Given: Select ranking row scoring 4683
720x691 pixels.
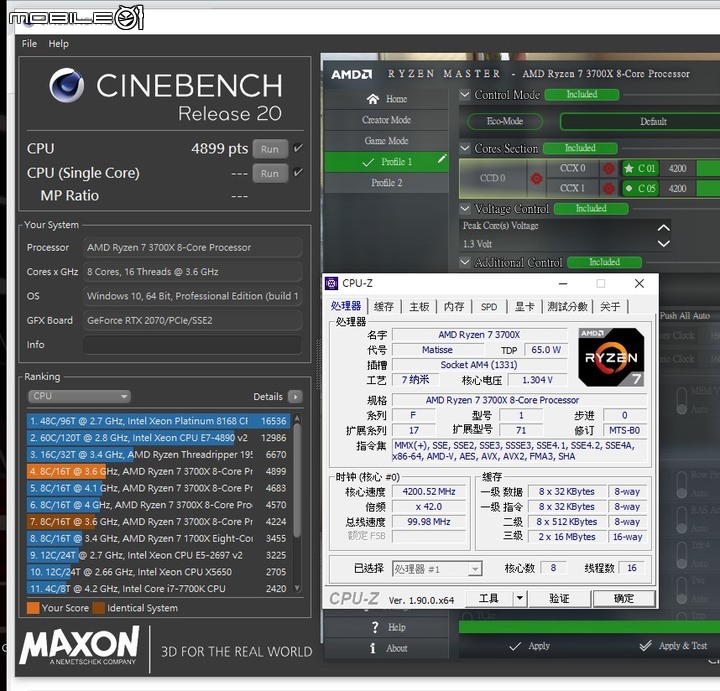Looking at the screenshot, I should click(x=158, y=488).
